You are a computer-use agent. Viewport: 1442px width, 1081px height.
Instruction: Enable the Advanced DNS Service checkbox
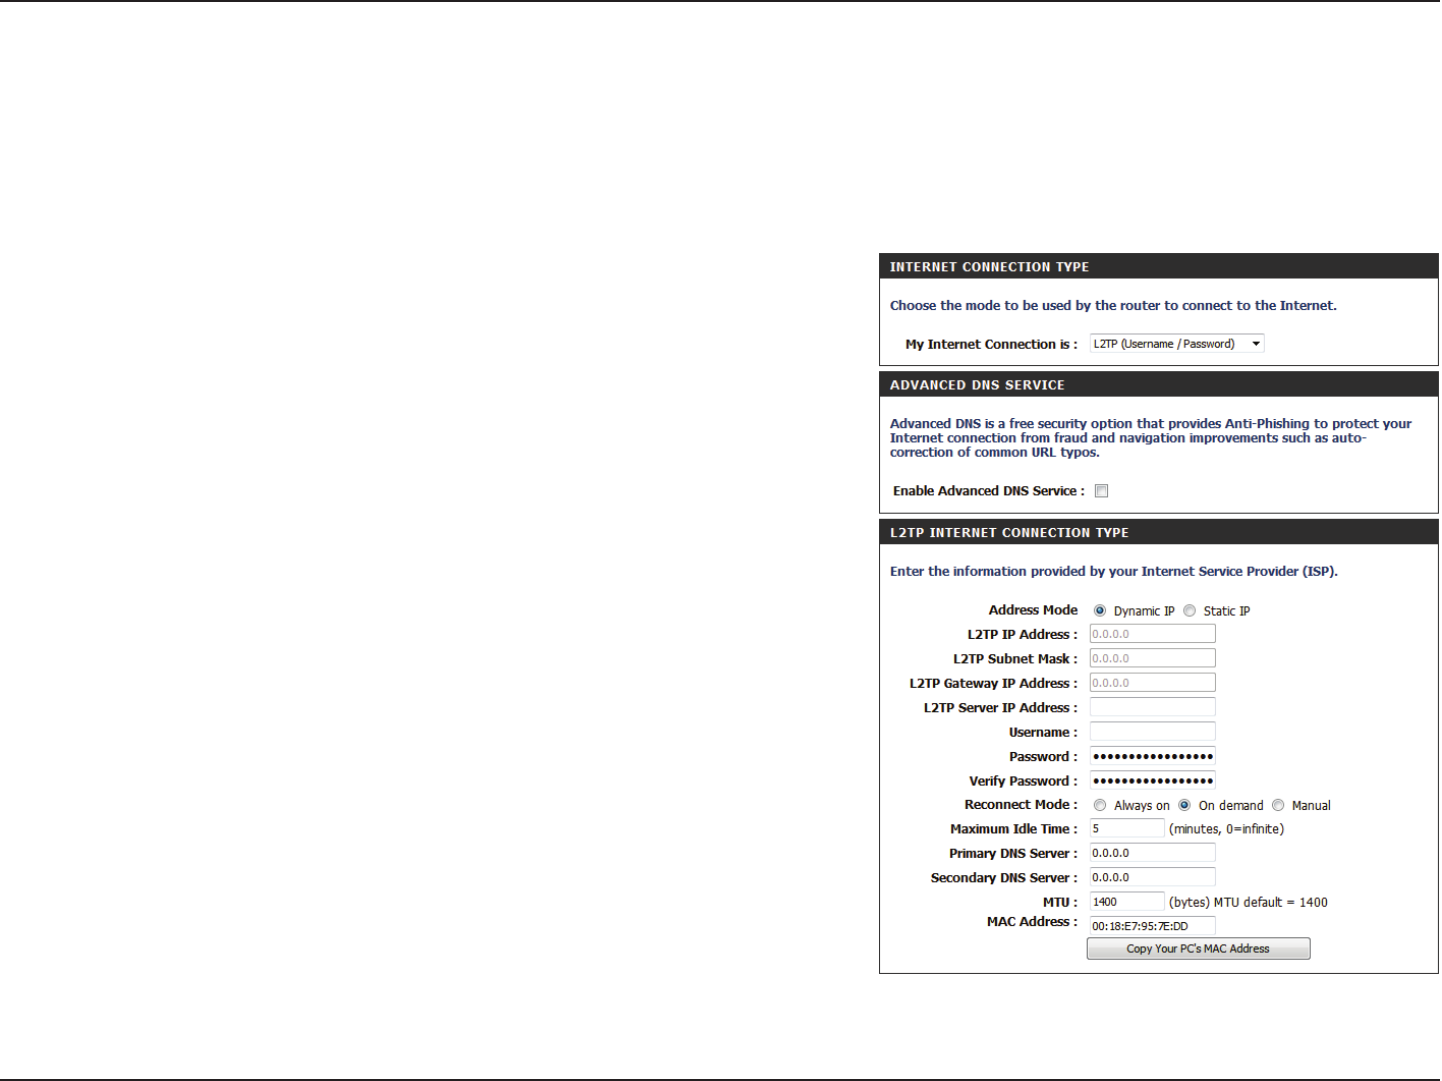[1101, 491]
